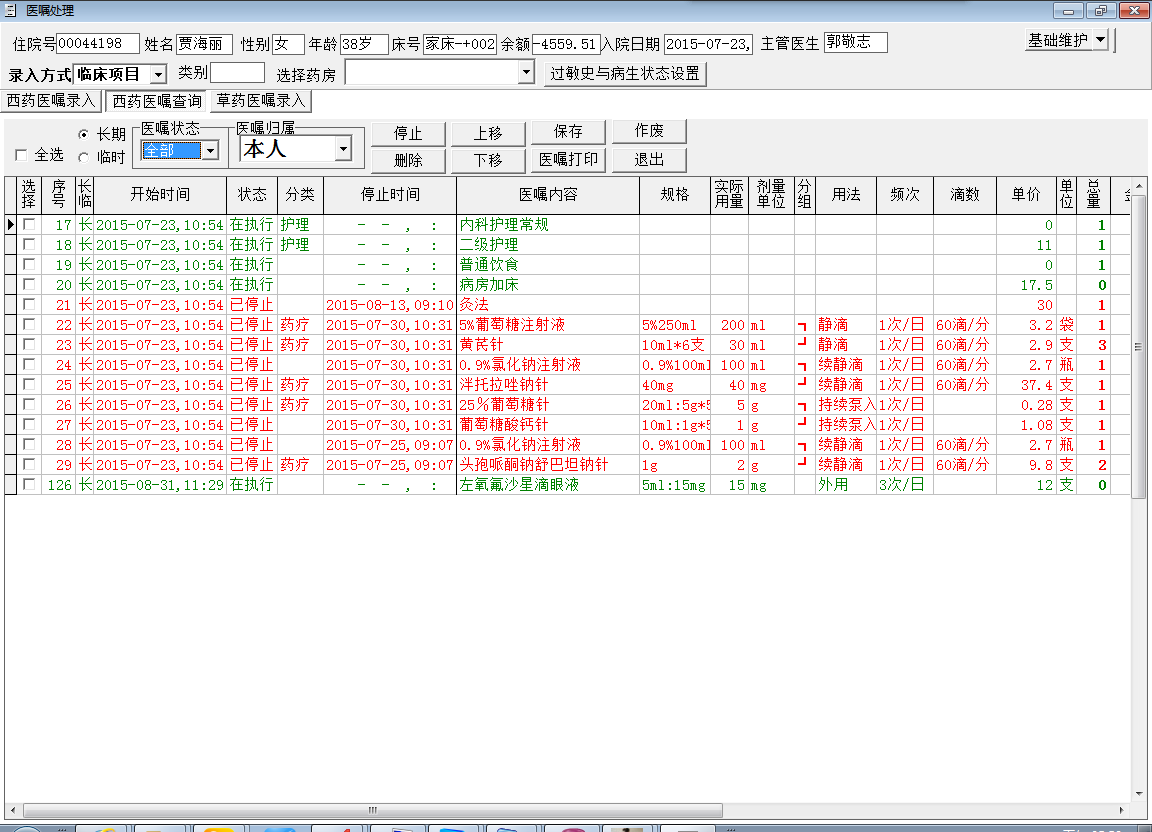Select the 内科护理常规 order cell
The image size is (1152, 832).
pyautogui.click(x=548, y=224)
